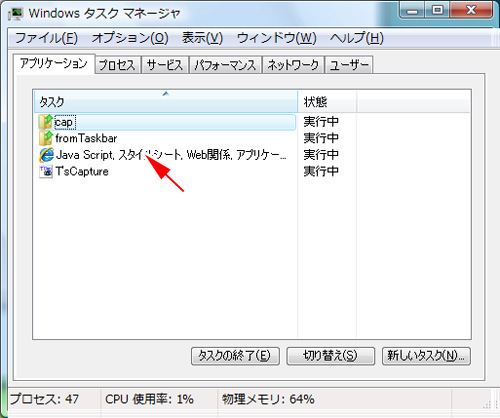The height and width of the screenshot is (418, 500).
Task: Sort by the 状態 column header
Action: click(327, 101)
